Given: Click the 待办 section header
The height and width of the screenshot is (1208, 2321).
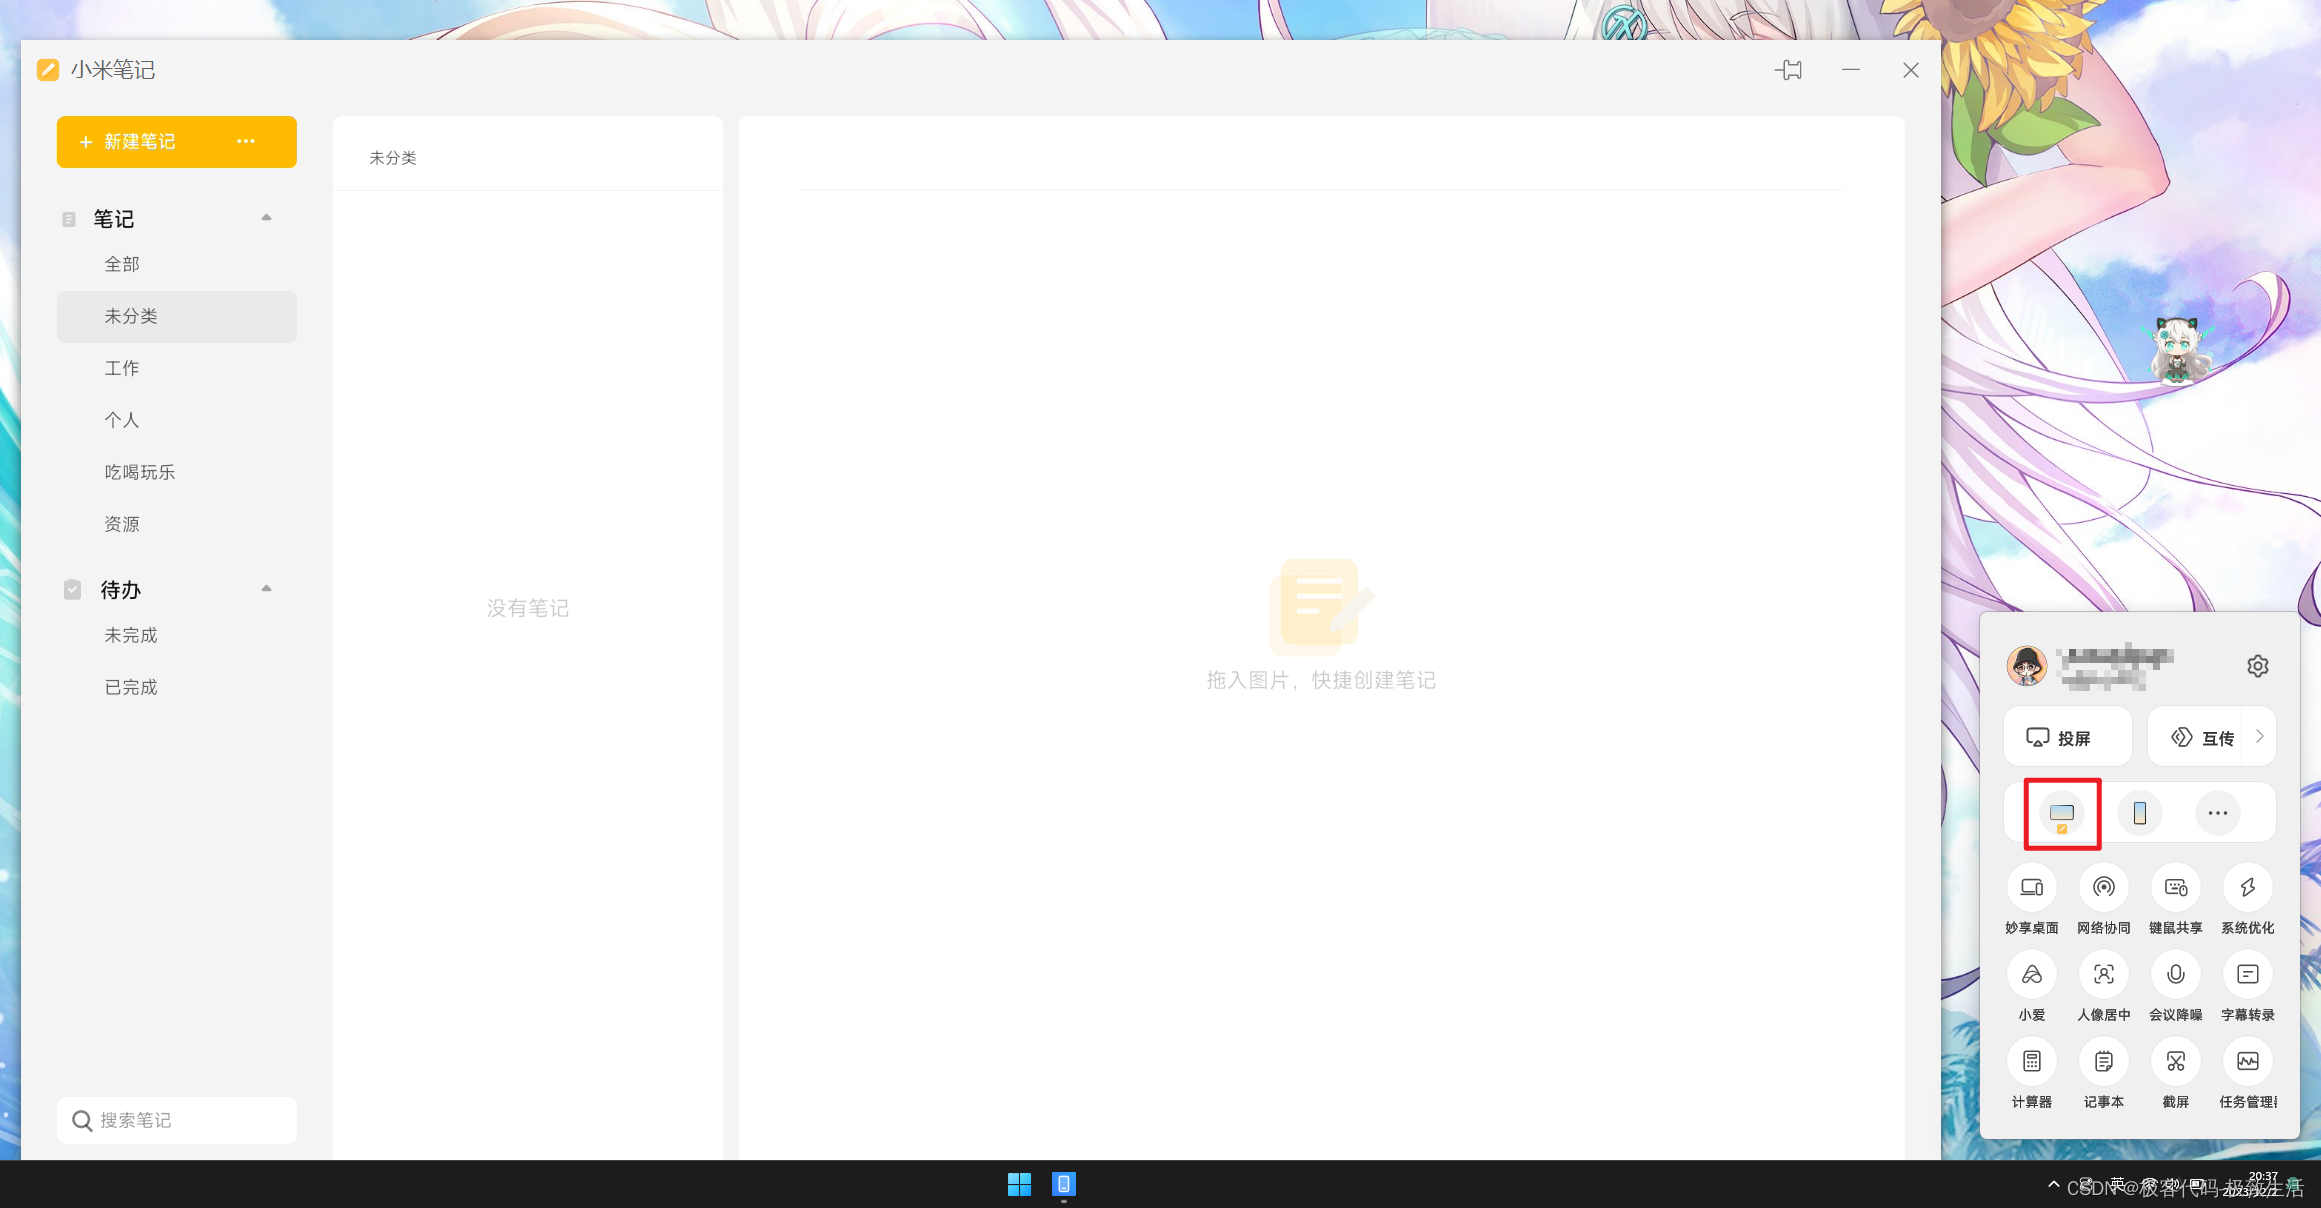Looking at the screenshot, I should tap(120, 590).
